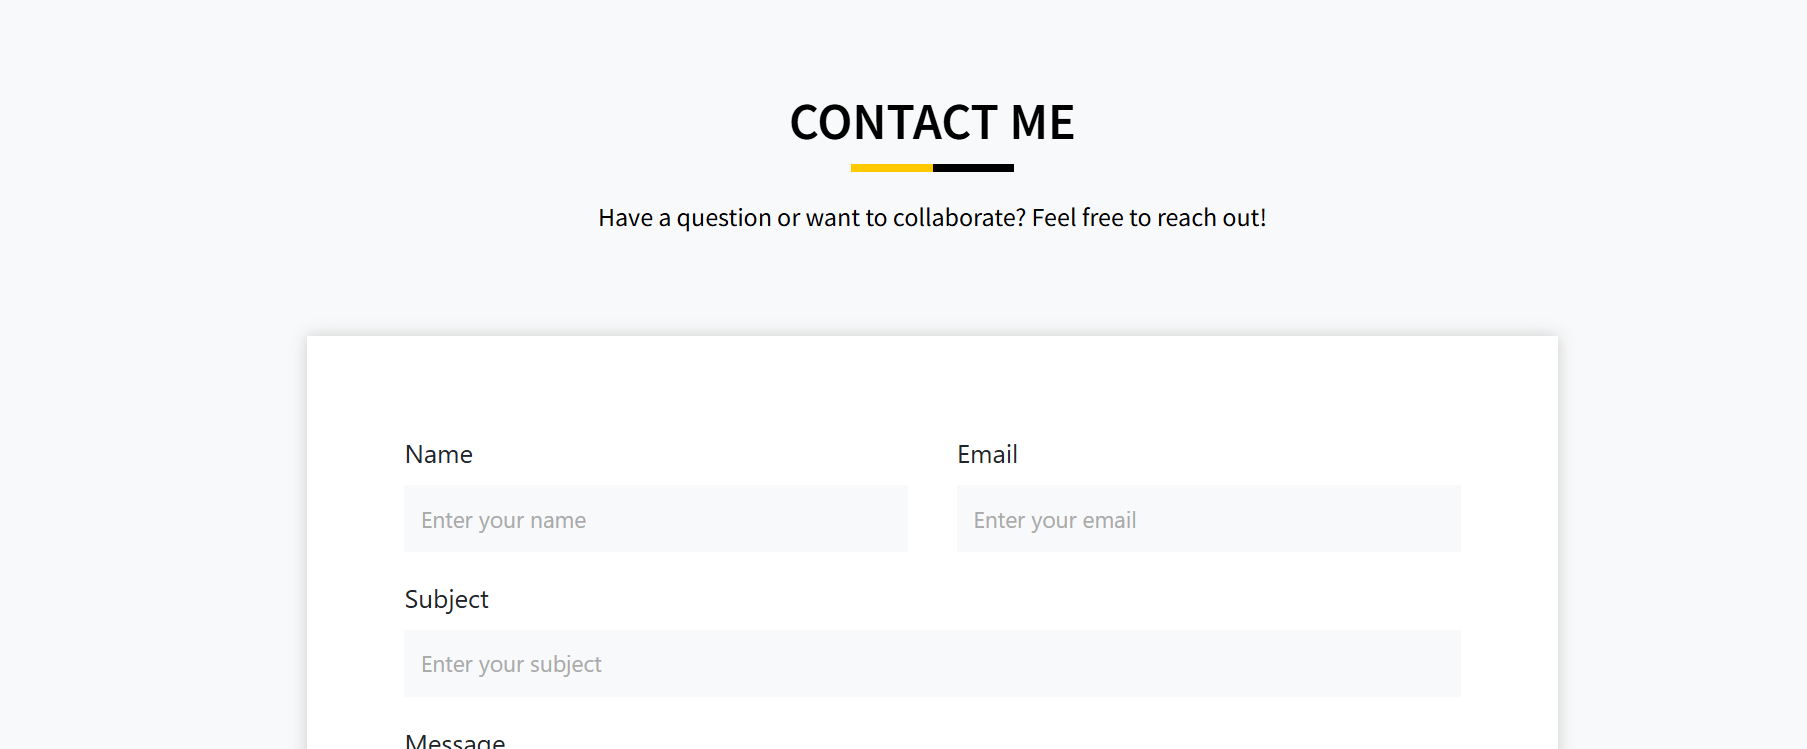1807x749 pixels.
Task: Focus the Email input field
Action: pyautogui.click(x=1209, y=519)
